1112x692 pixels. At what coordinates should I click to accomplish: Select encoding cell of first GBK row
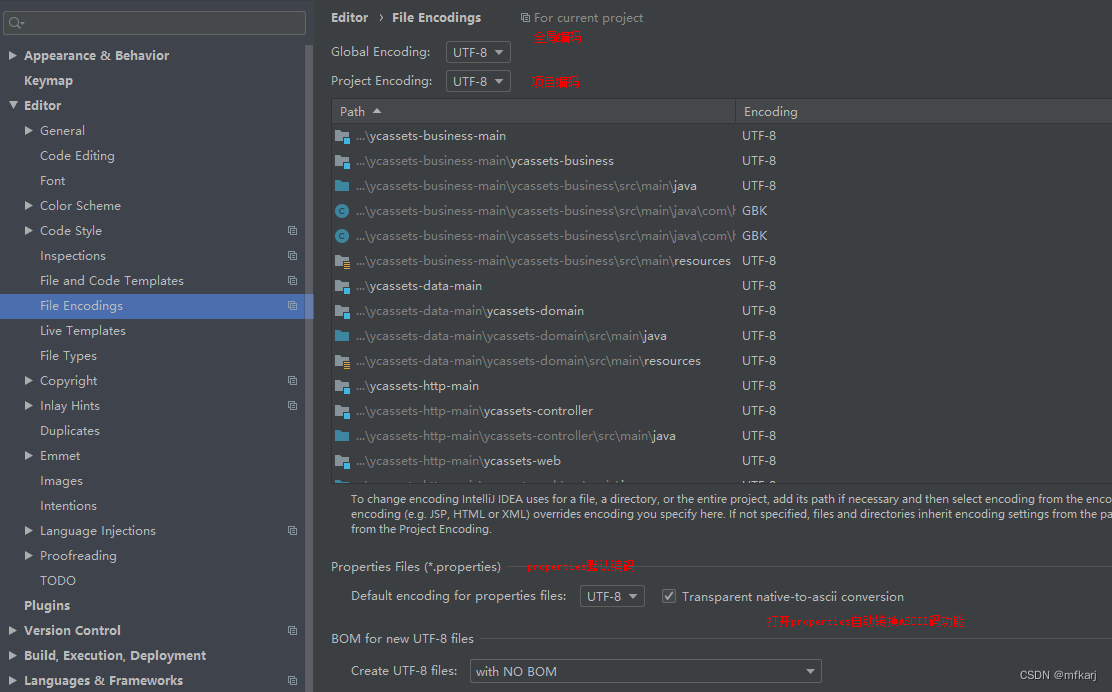pyautogui.click(x=755, y=211)
